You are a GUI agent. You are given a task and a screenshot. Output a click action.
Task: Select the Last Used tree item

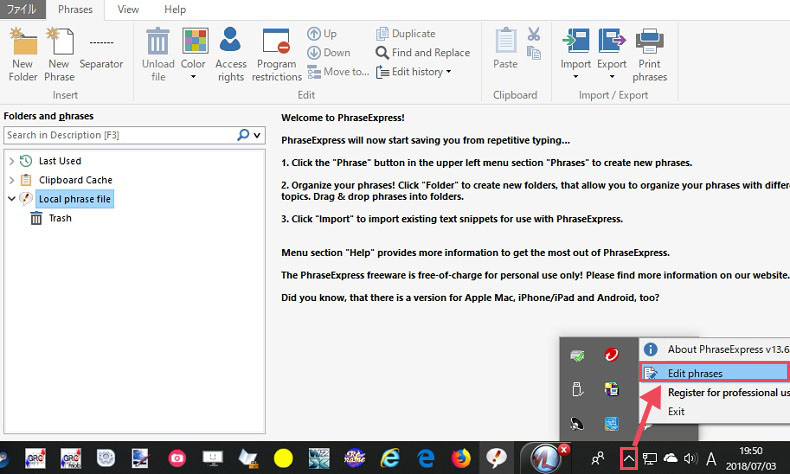[x=60, y=161]
